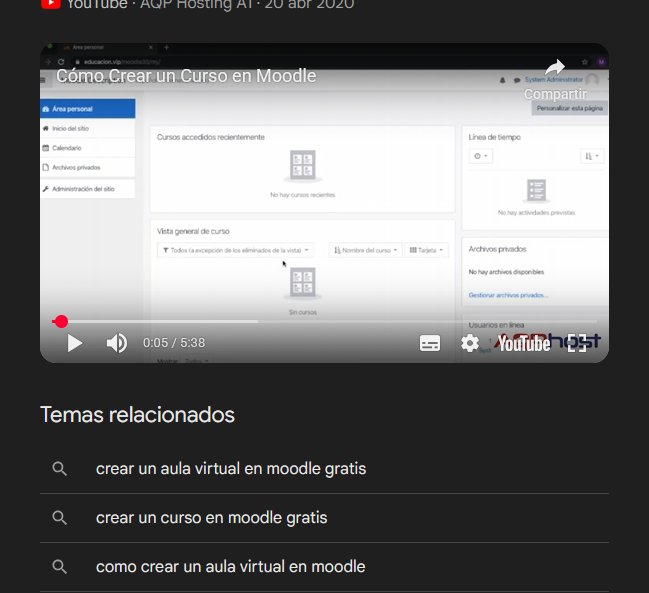
Task: Play the Moodle course video
Action: [75, 343]
